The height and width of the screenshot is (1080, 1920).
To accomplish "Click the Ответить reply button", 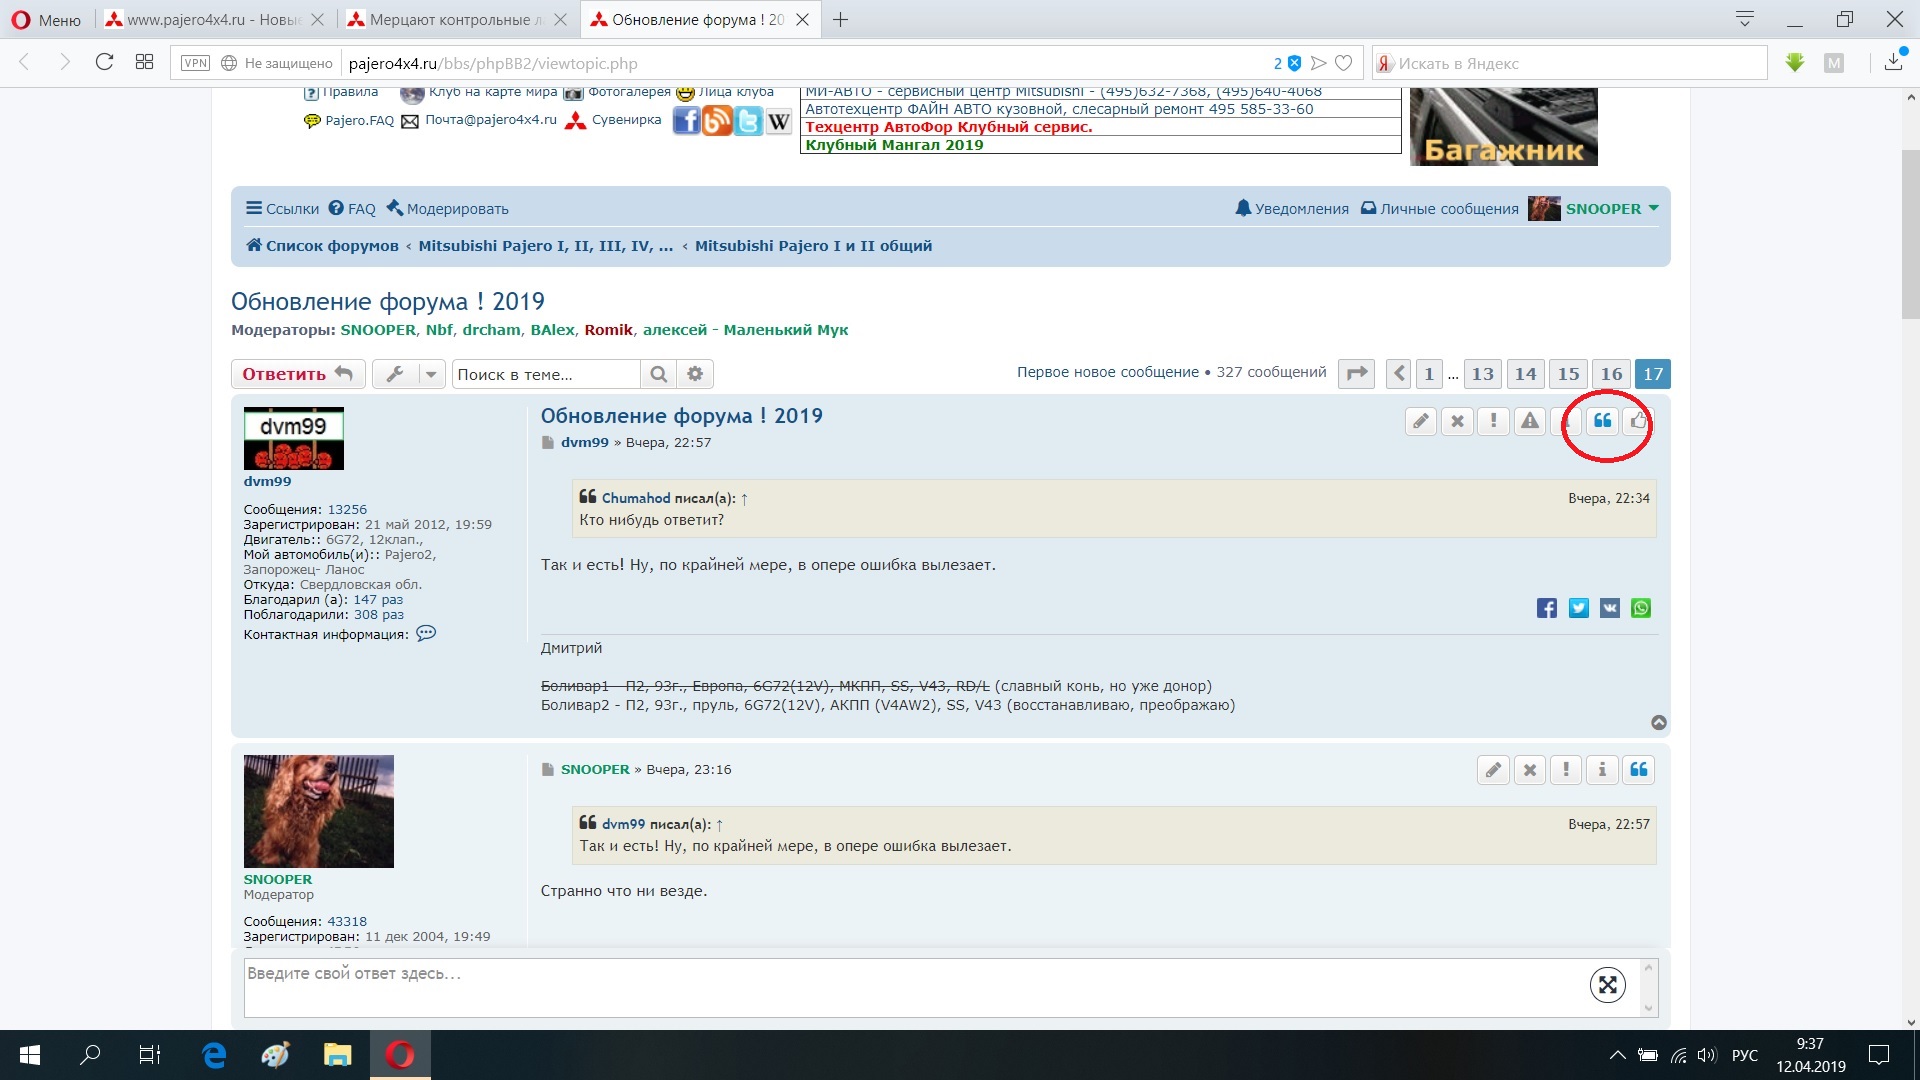I will click(296, 374).
